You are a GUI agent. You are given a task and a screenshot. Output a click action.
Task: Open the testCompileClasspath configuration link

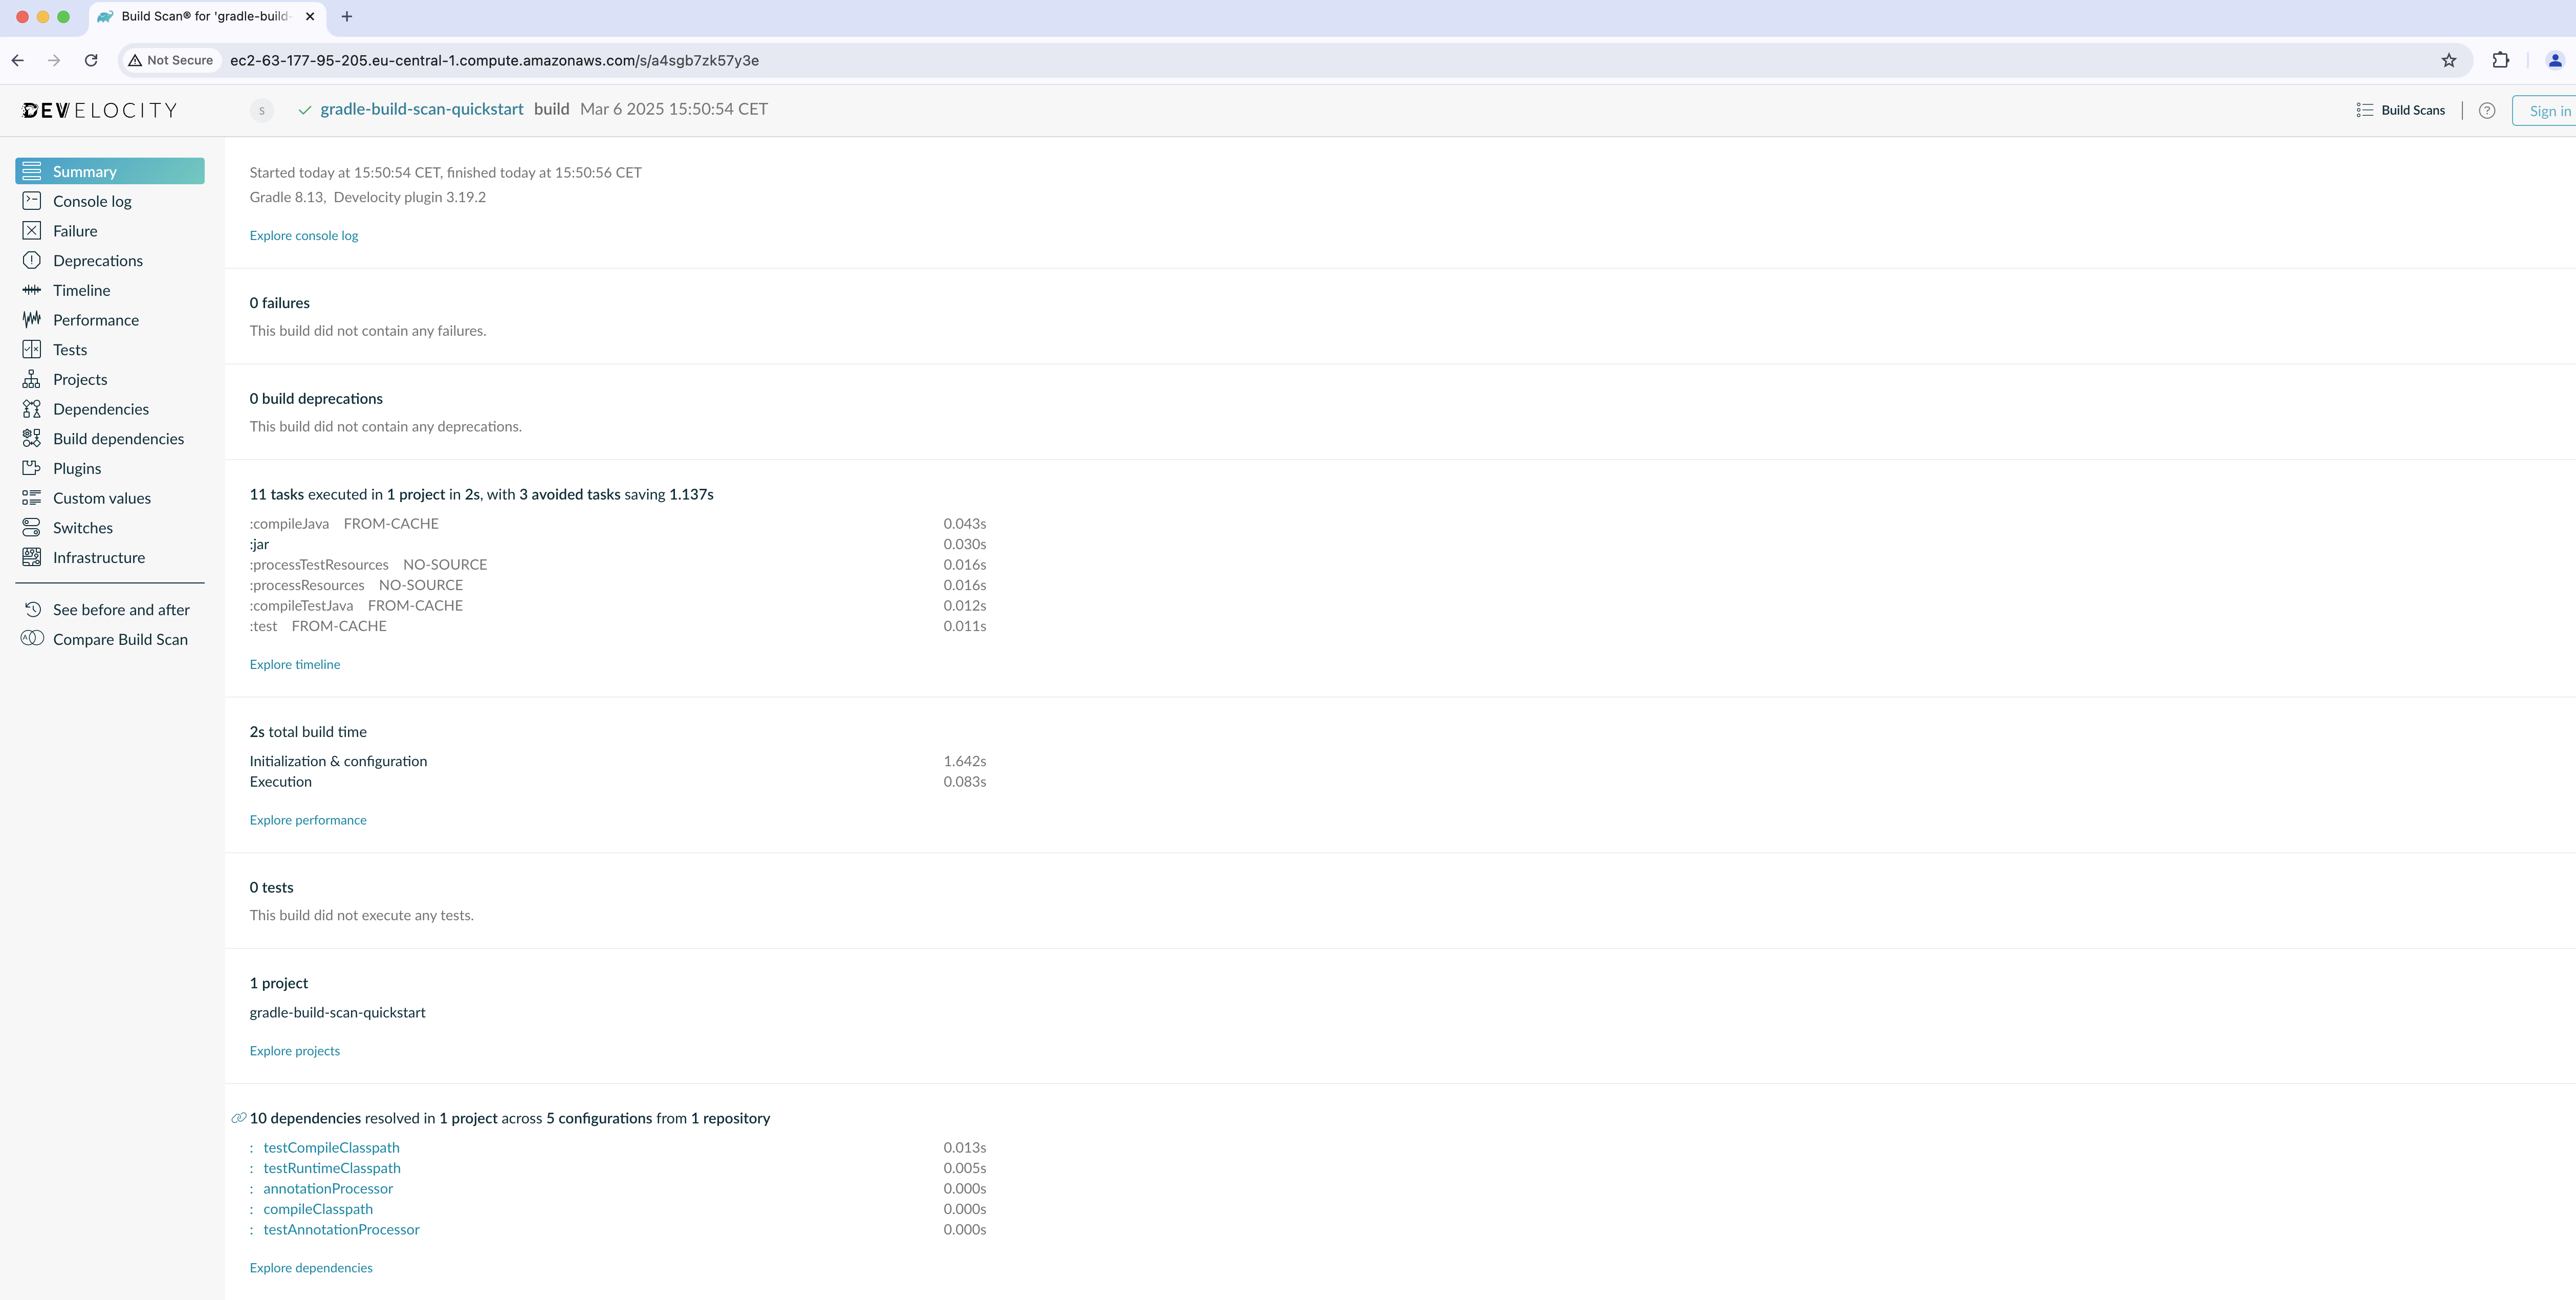(x=331, y=1148)
